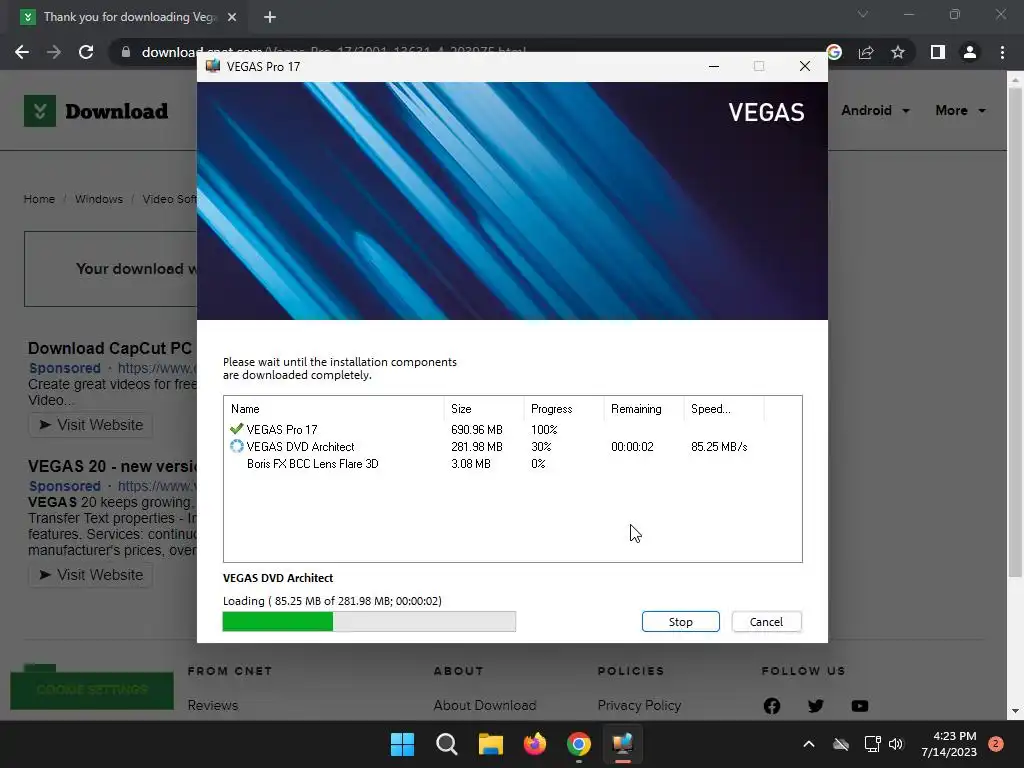The height and width of the screenshot is (768, 1024).
Task: Open the Home breadcrumb link
Action: 39,199
